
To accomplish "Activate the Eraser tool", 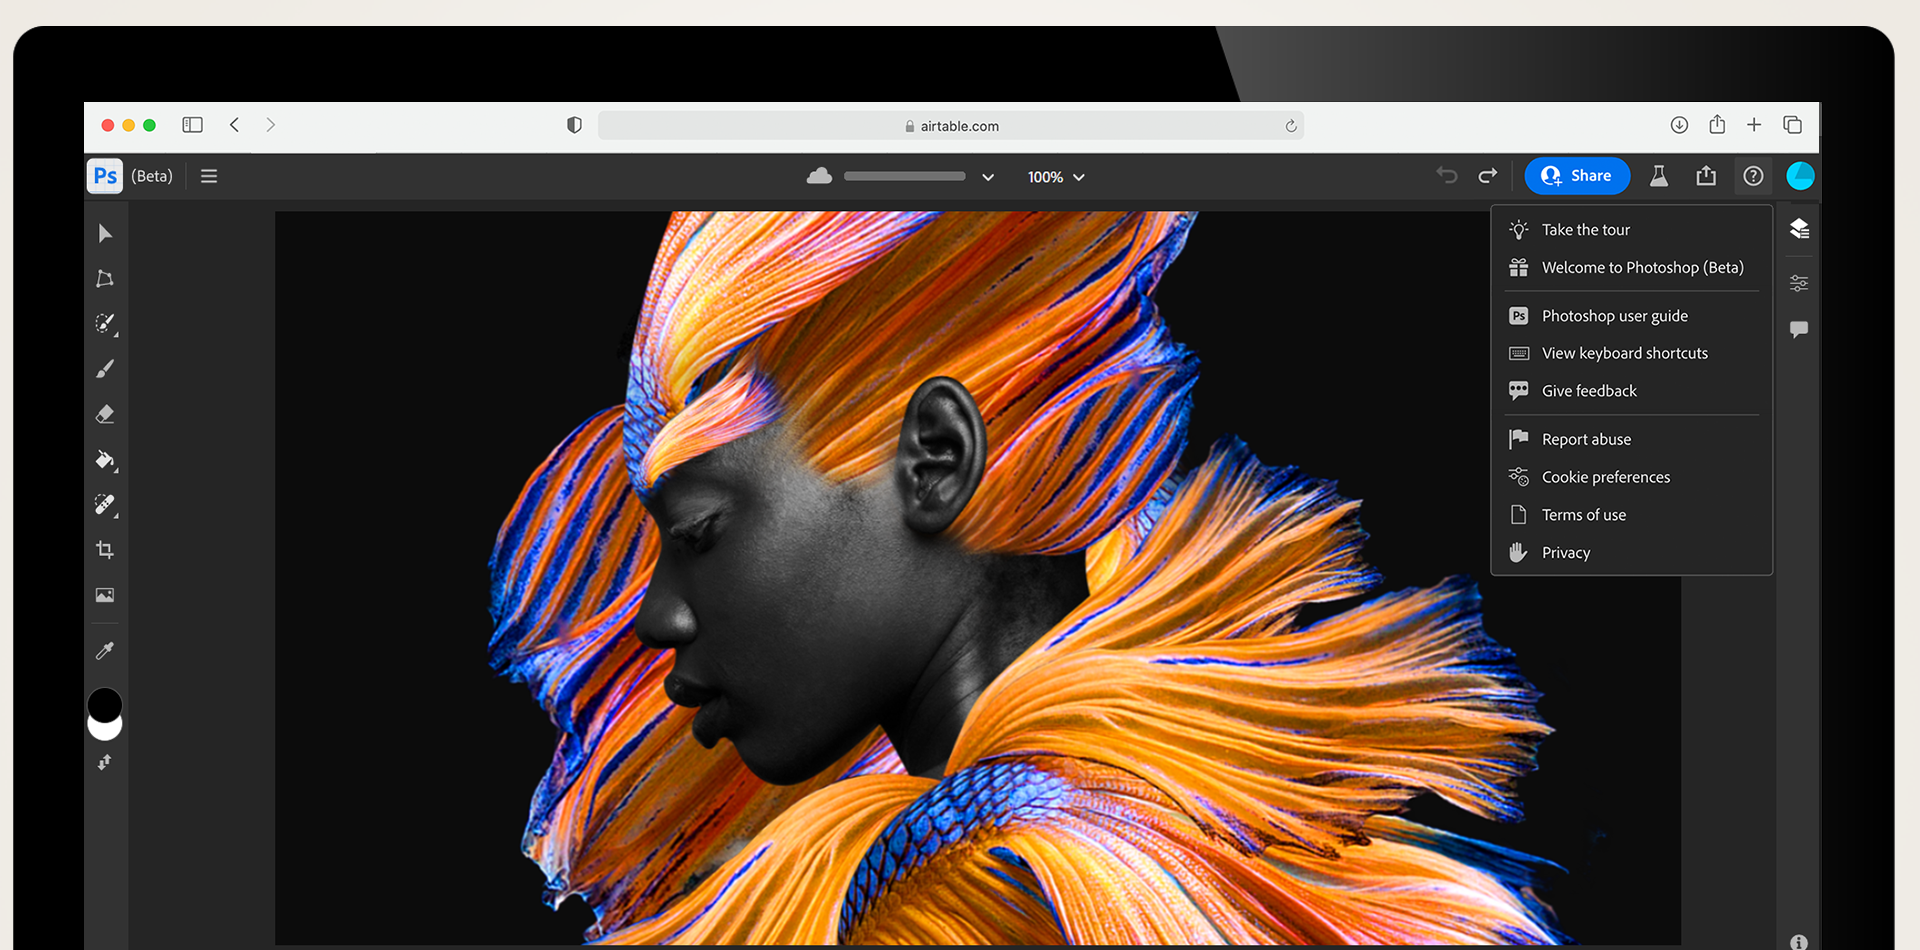I will click(104, 413).
